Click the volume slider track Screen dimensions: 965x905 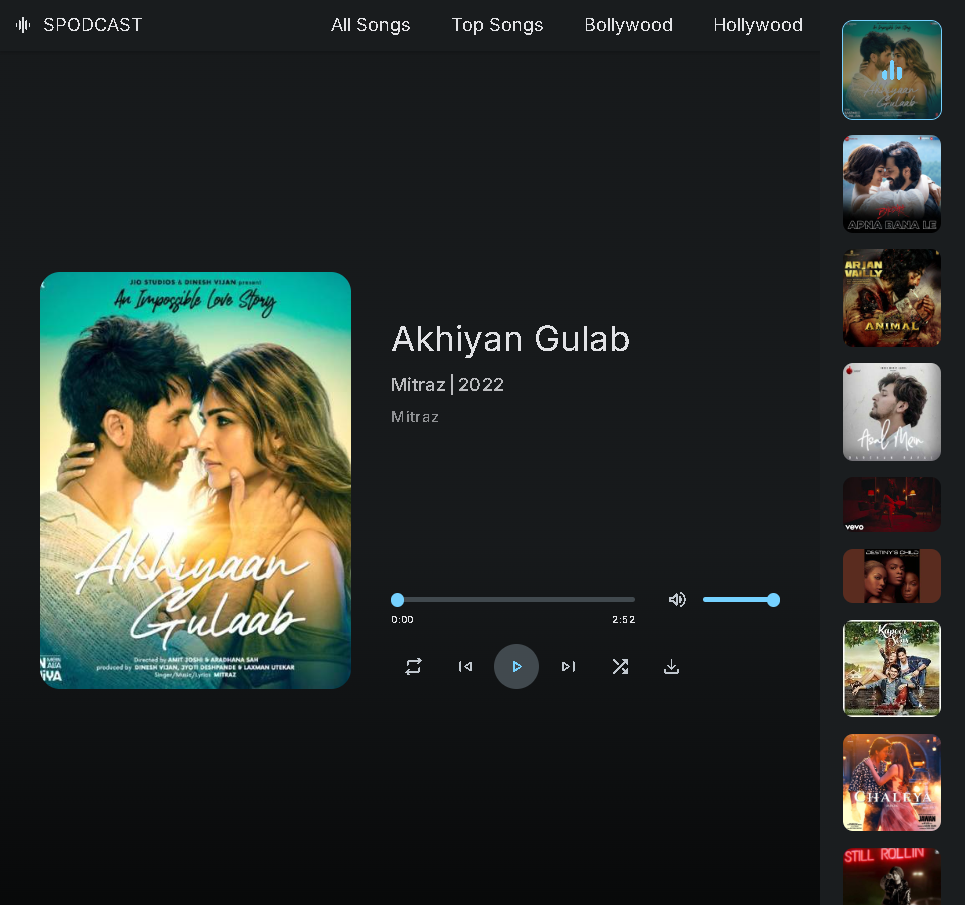point(741,599)
